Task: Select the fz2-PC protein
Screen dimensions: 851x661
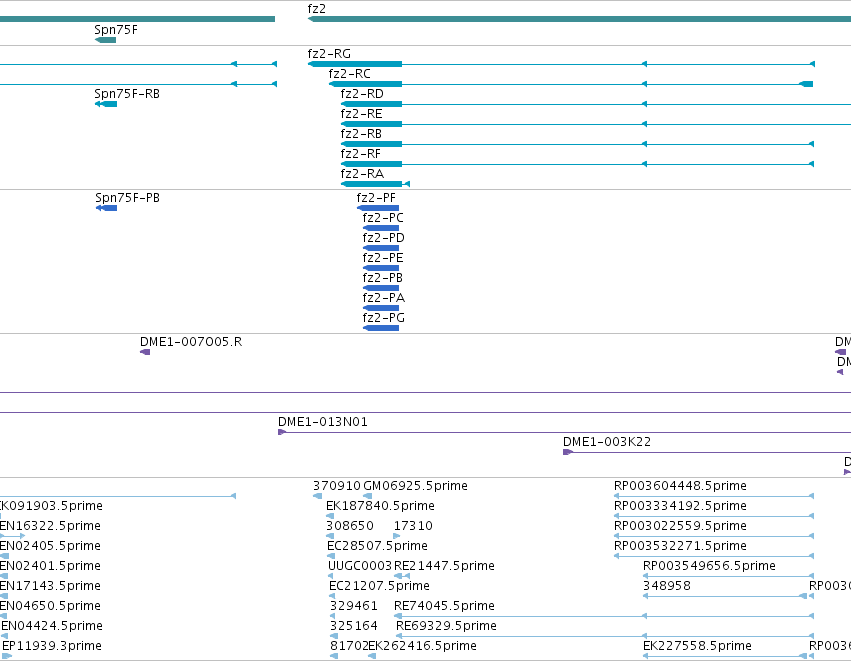Action: (x=381, y=228)
